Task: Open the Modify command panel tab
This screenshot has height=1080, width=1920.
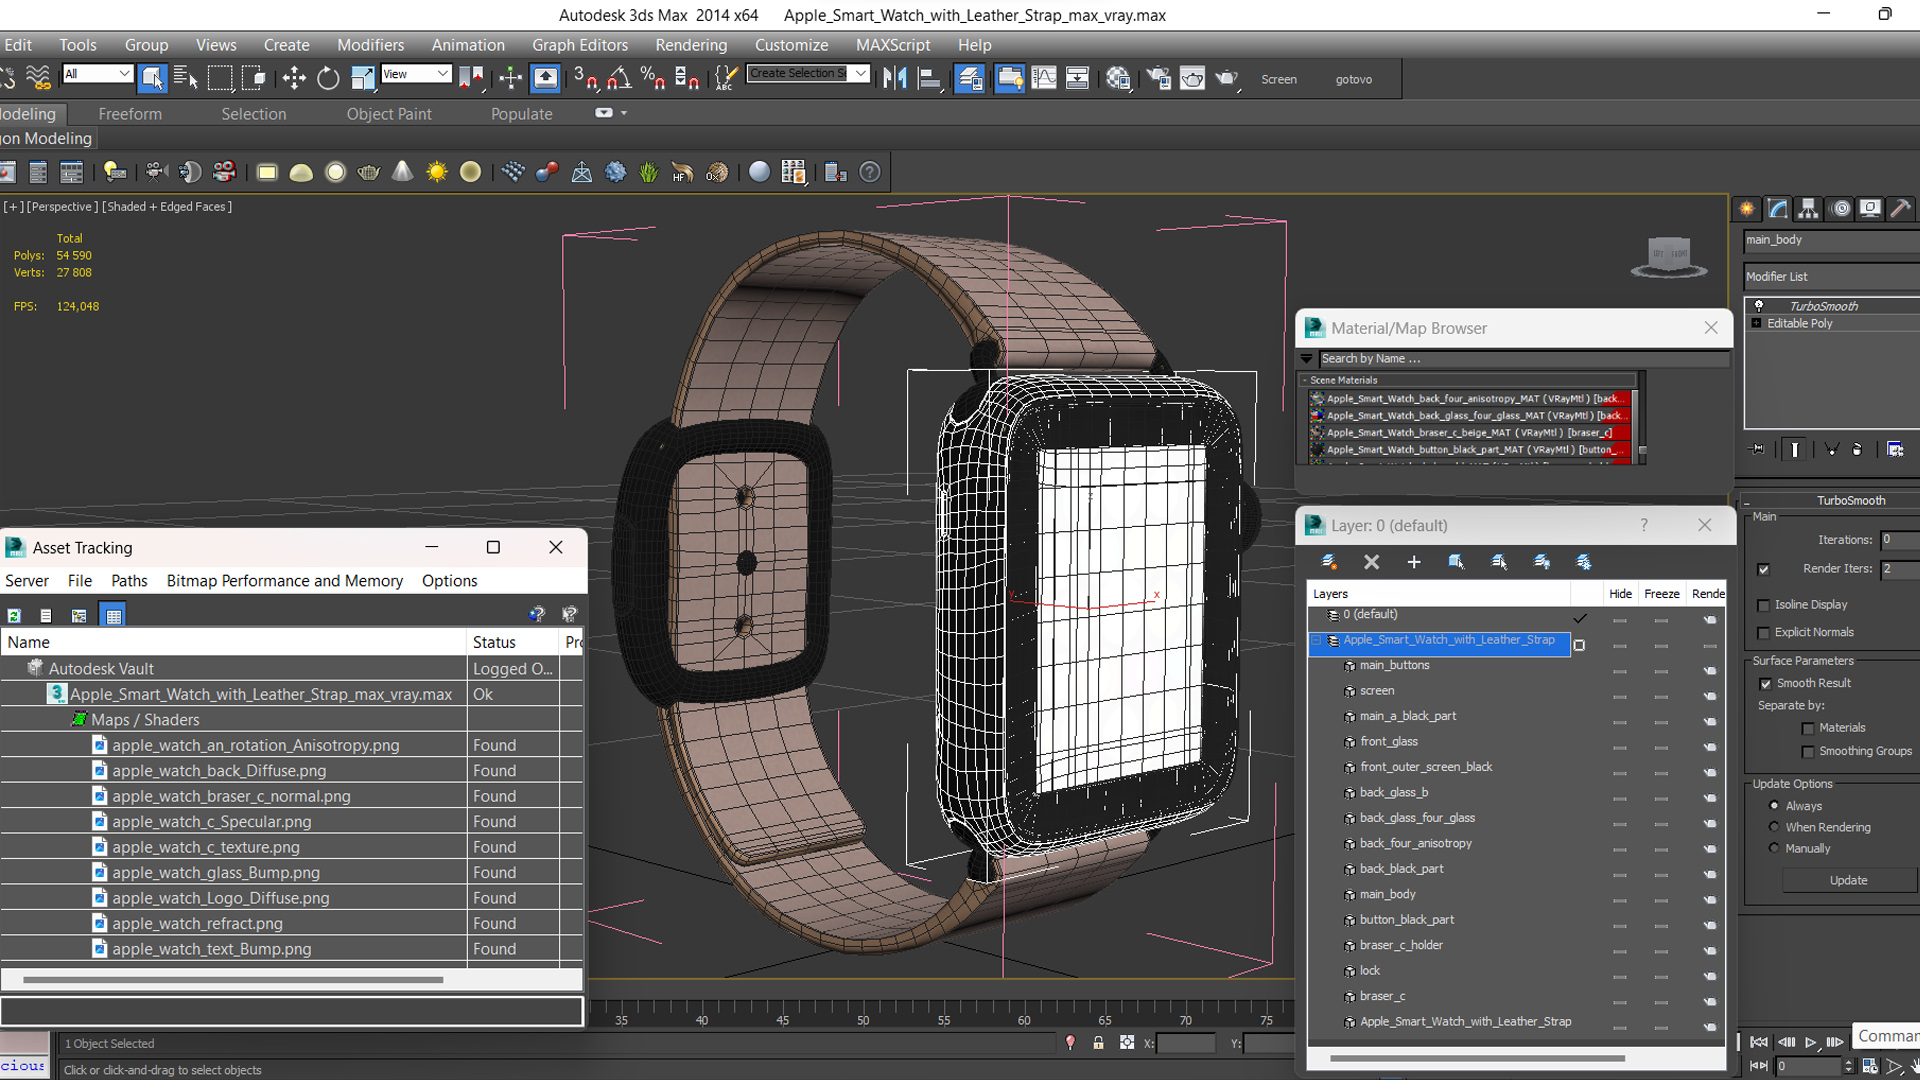Action: click(1777, 208)
